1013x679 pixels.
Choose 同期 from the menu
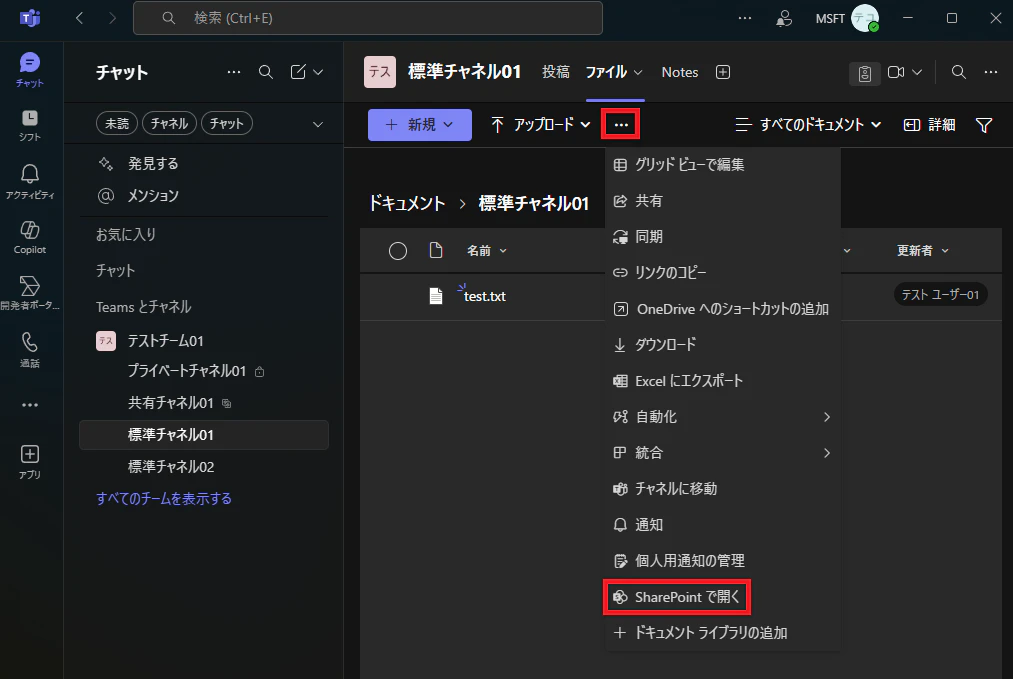pyautogui.click(x=722, y=237)
